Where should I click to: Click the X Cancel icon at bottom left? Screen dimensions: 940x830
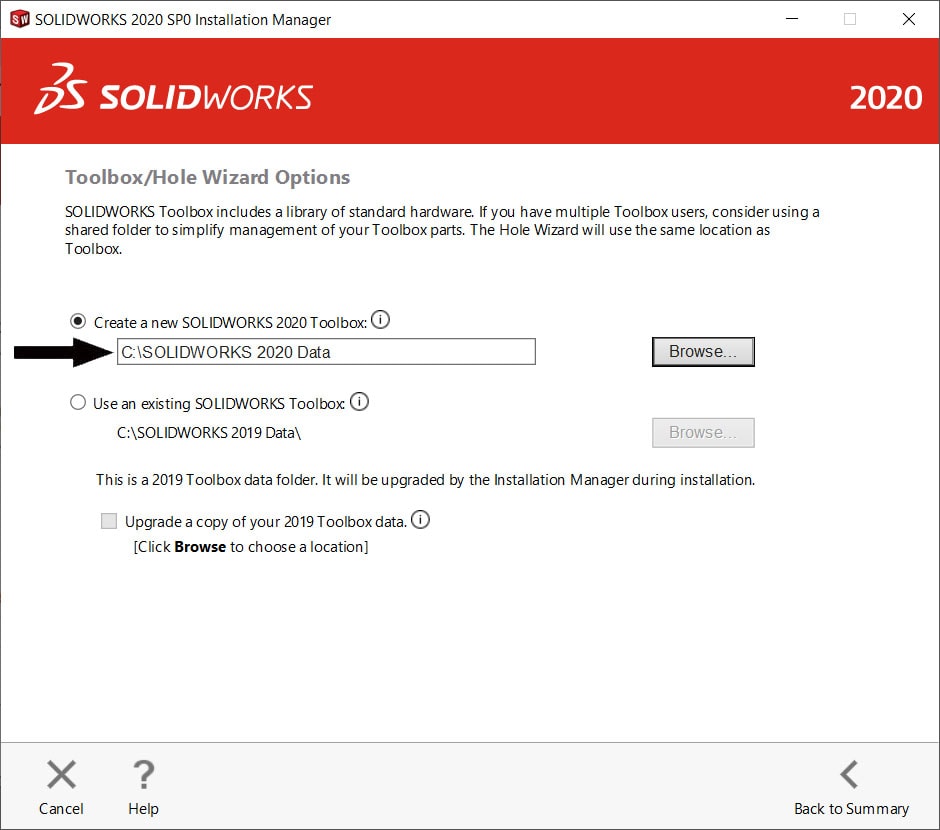click(x=61, y=773)
